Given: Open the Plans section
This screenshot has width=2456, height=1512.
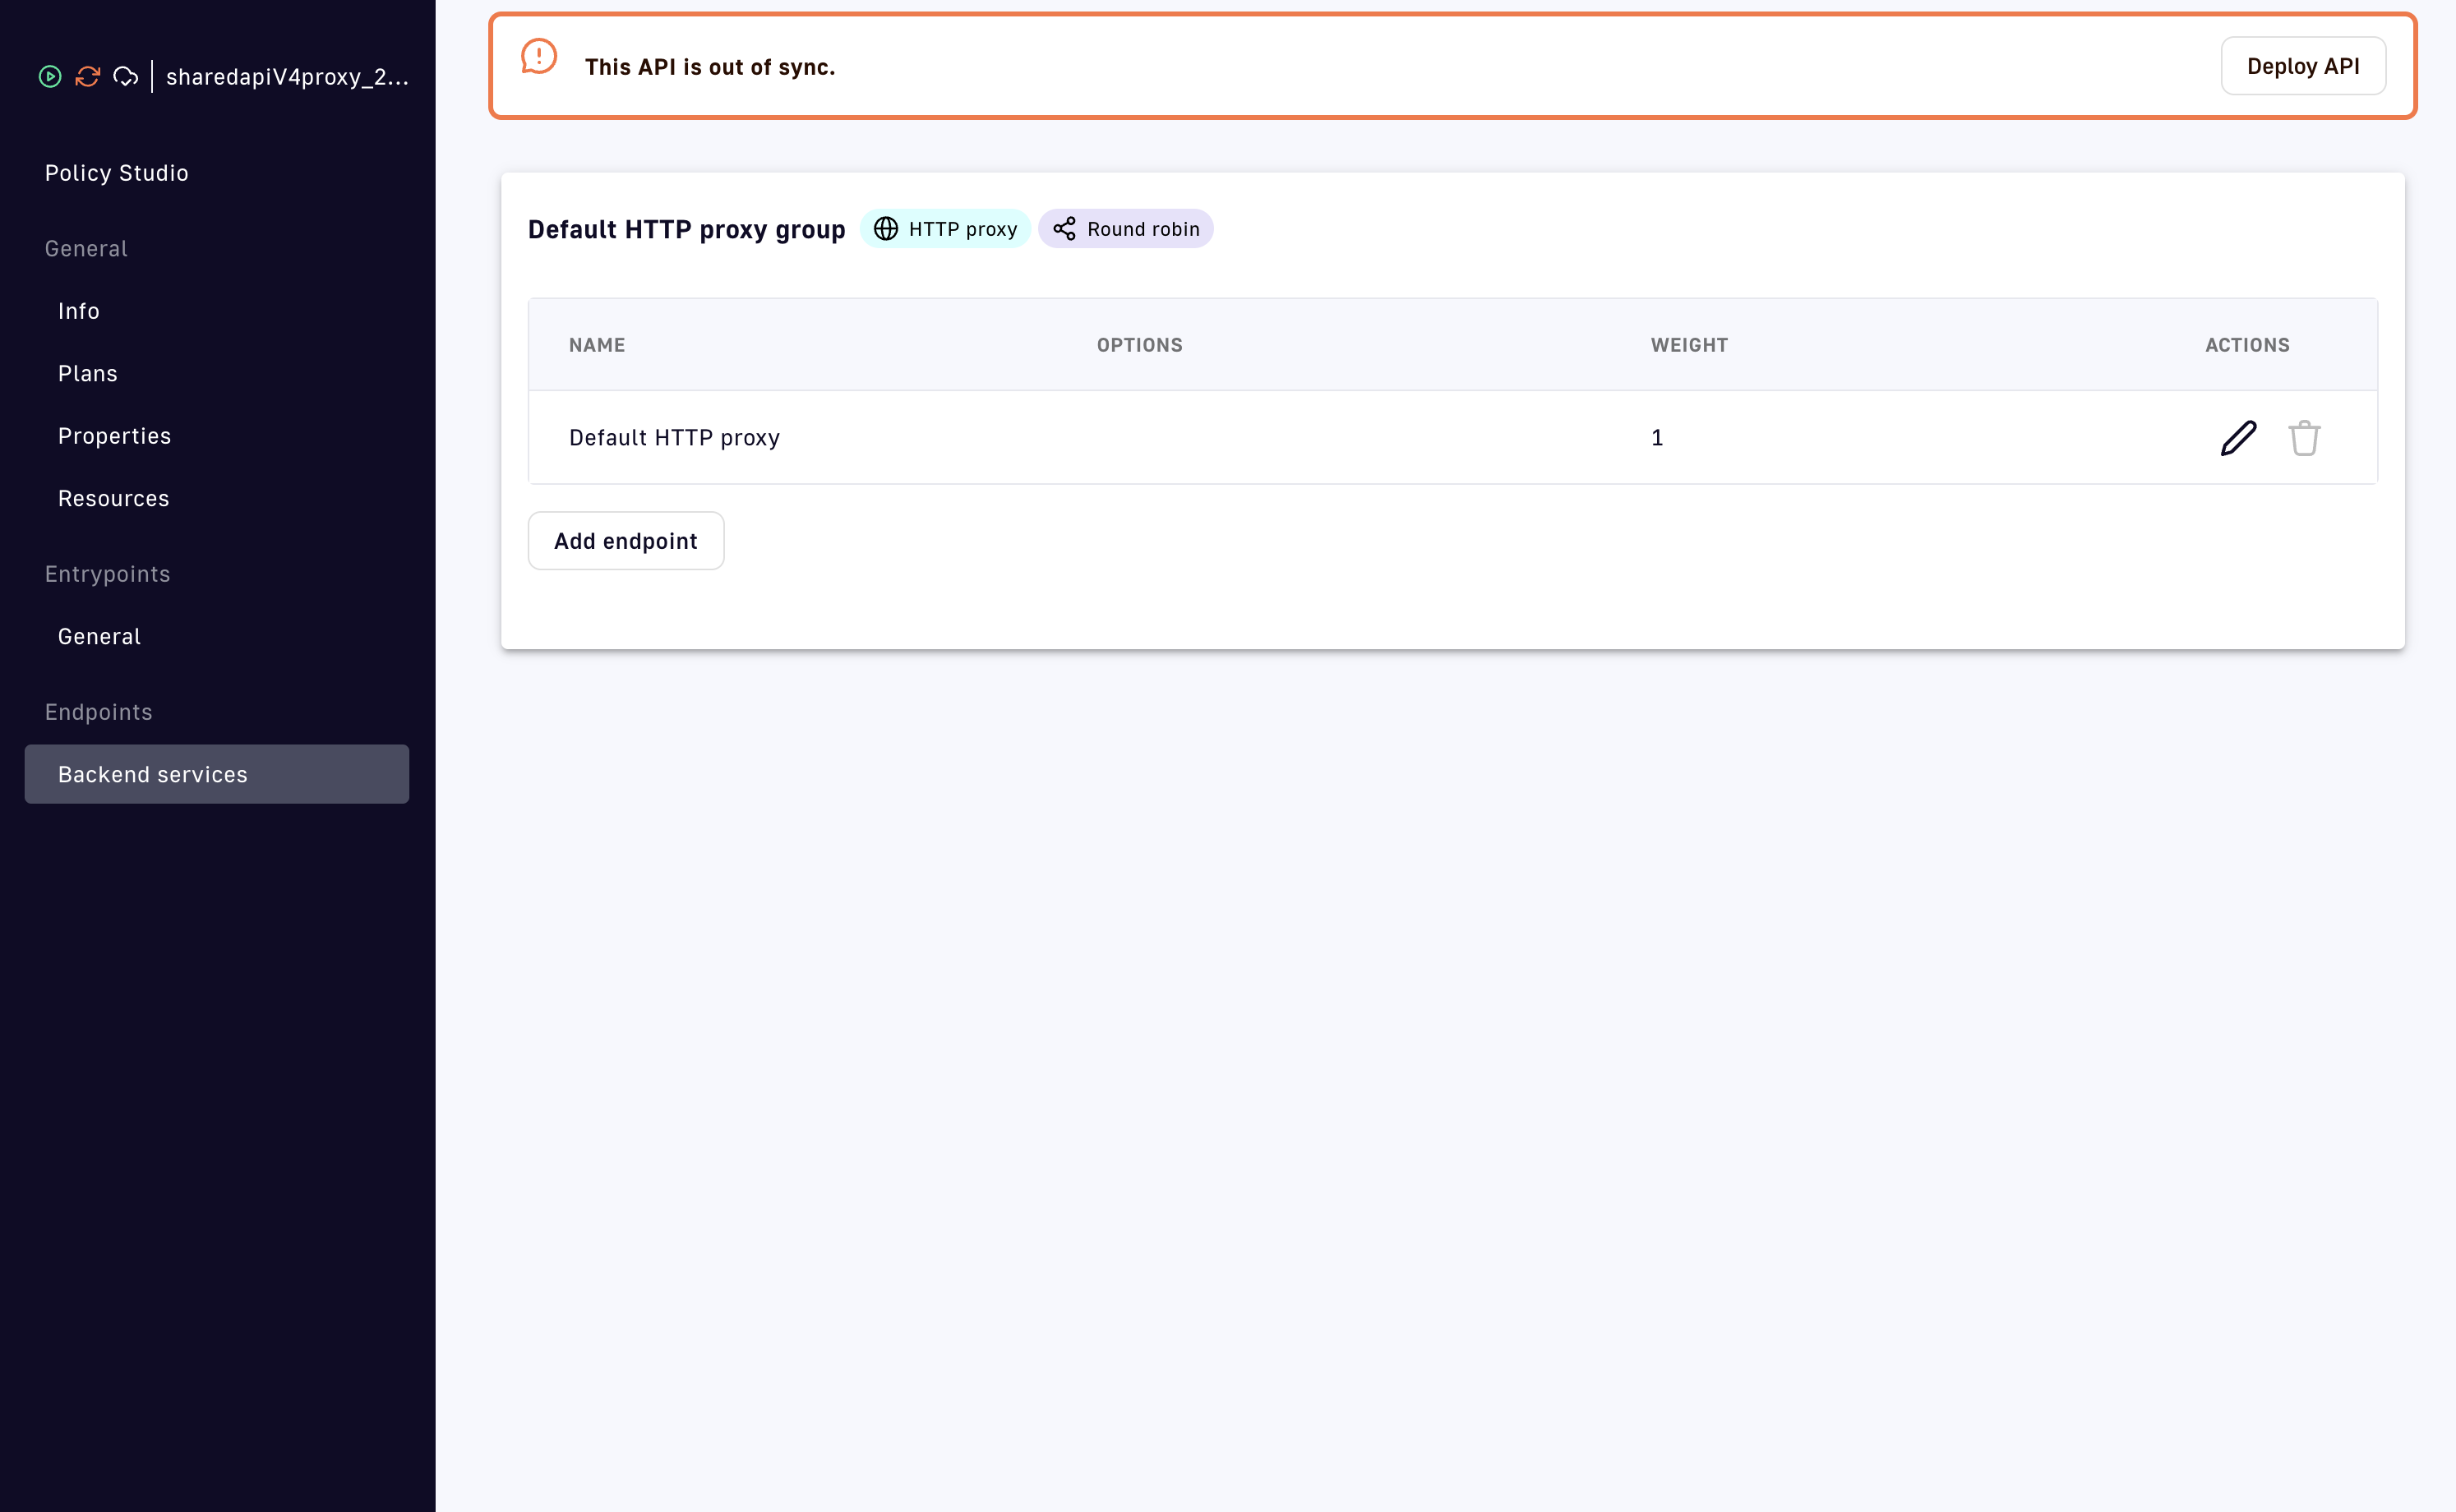Looking at the screenshot, I should point(88,374).
